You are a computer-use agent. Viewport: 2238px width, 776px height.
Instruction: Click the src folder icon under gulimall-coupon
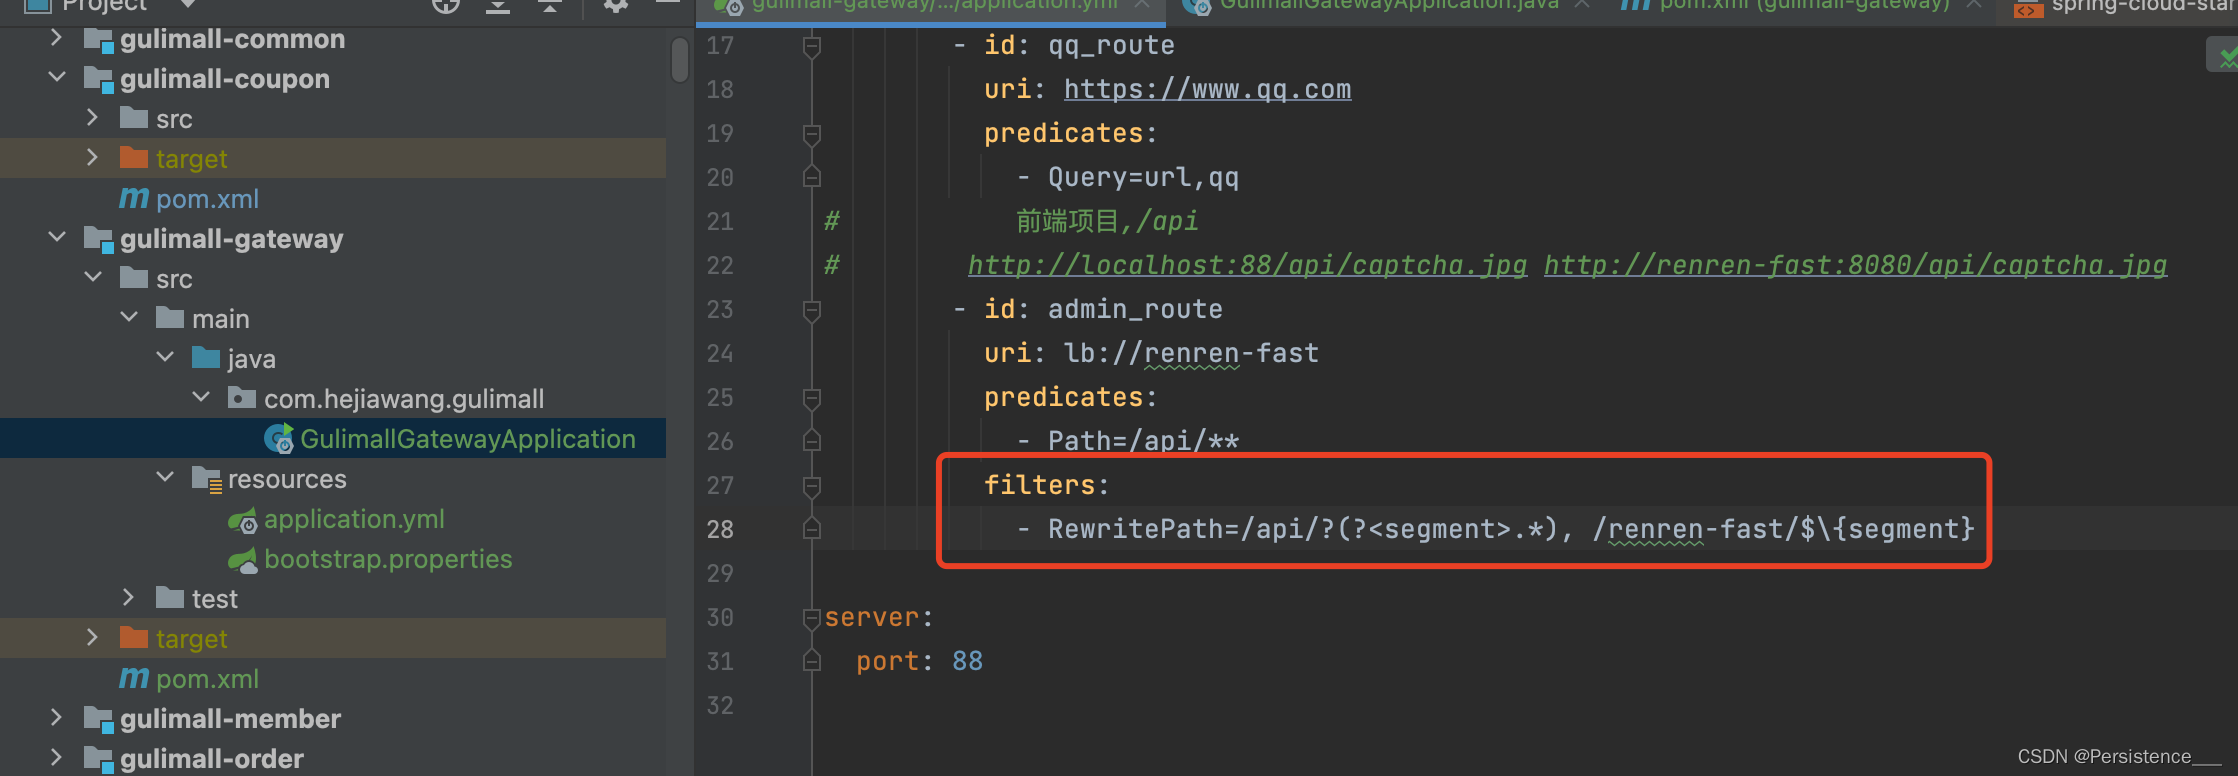coord(134,118)
